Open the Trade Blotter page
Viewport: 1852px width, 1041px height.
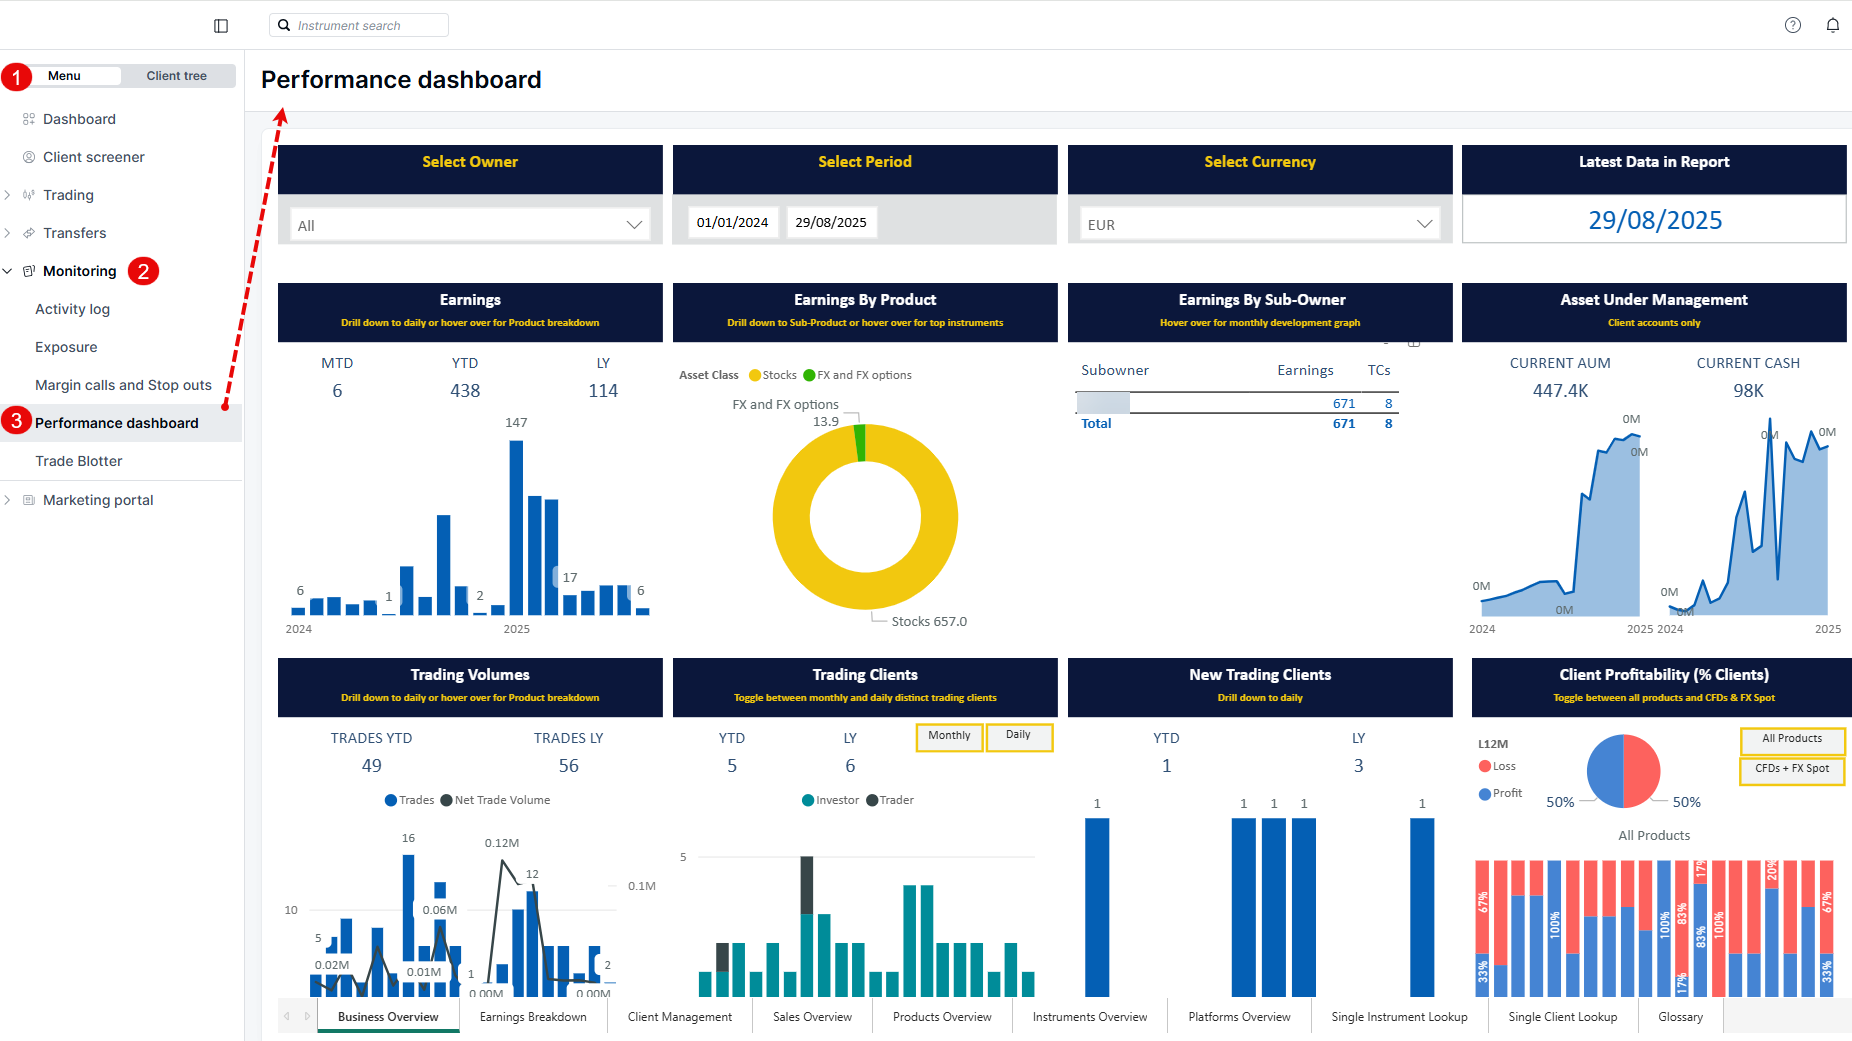[79, 461]
